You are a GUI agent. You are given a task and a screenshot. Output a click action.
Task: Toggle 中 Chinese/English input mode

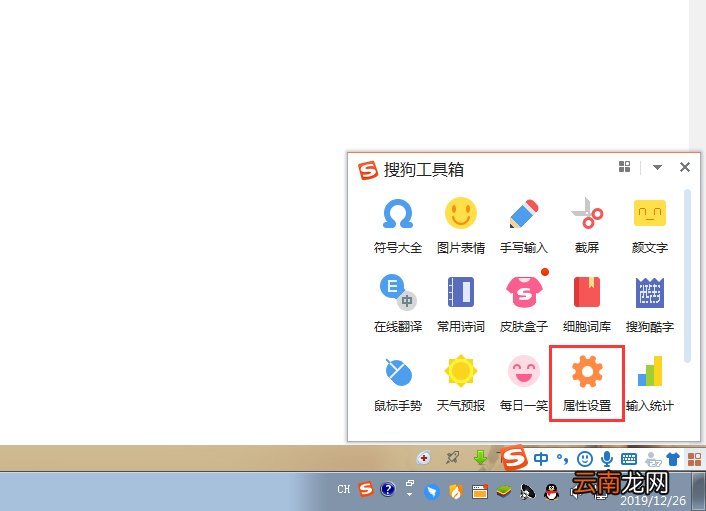point(541,459)
